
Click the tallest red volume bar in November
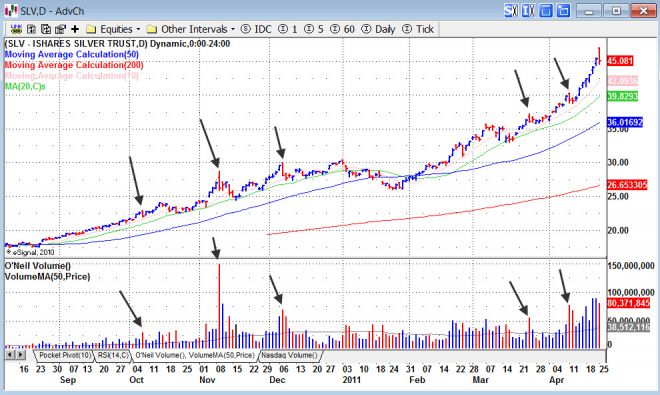pos(219,306)
